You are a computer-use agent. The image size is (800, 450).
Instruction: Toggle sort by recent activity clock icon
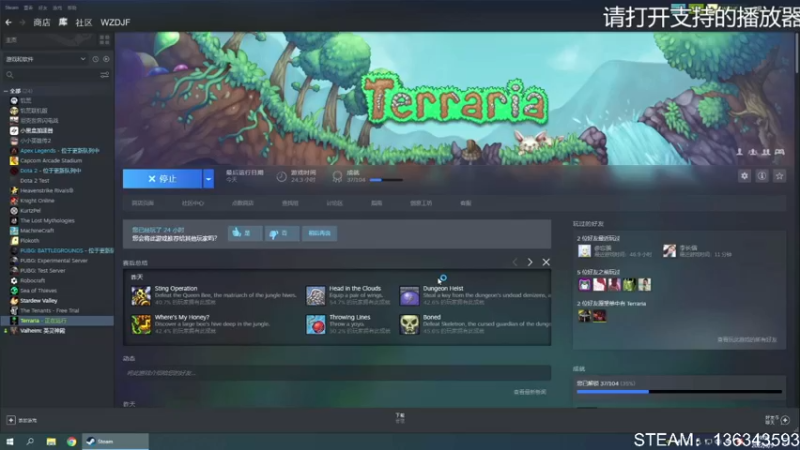[x=95, y=59]
